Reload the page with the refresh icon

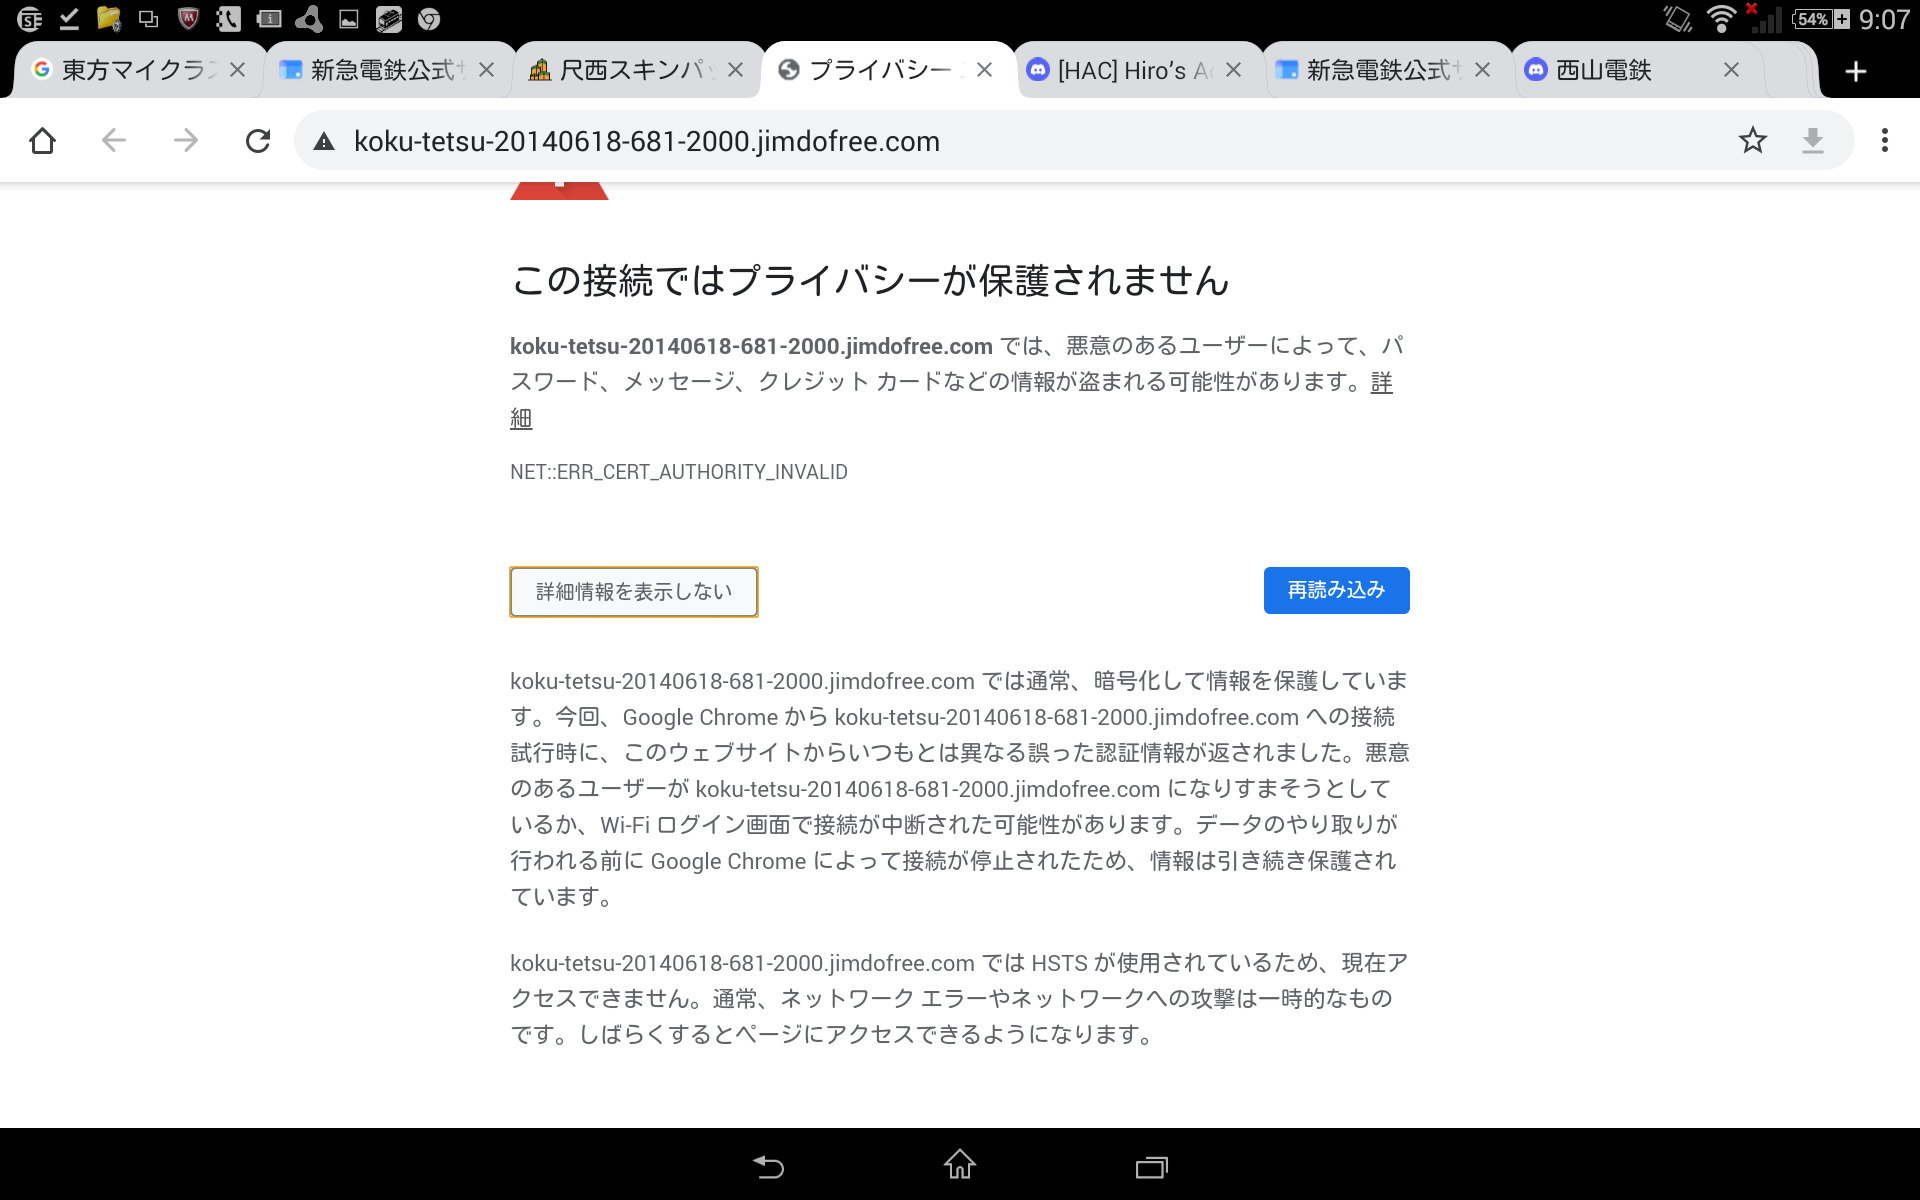[x=258, y=141]
